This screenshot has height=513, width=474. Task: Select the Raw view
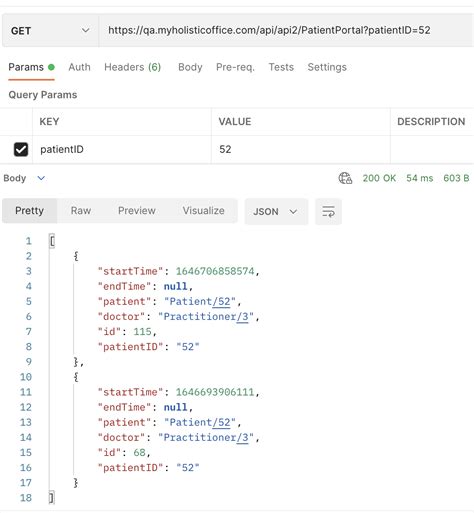pos(81,211)
